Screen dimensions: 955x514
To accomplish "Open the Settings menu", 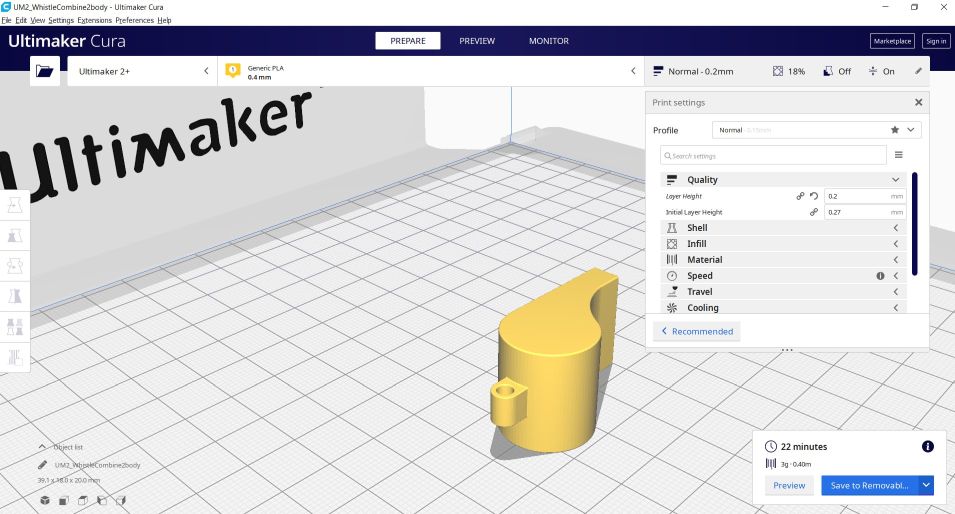I will click(x=61, y=20).
